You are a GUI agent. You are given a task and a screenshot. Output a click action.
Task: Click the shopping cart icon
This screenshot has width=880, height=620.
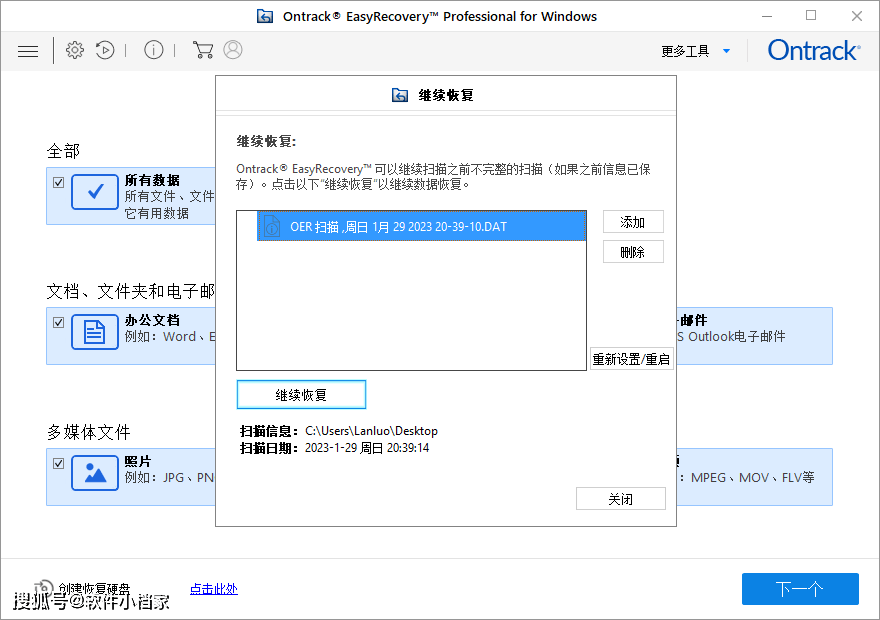203,50
